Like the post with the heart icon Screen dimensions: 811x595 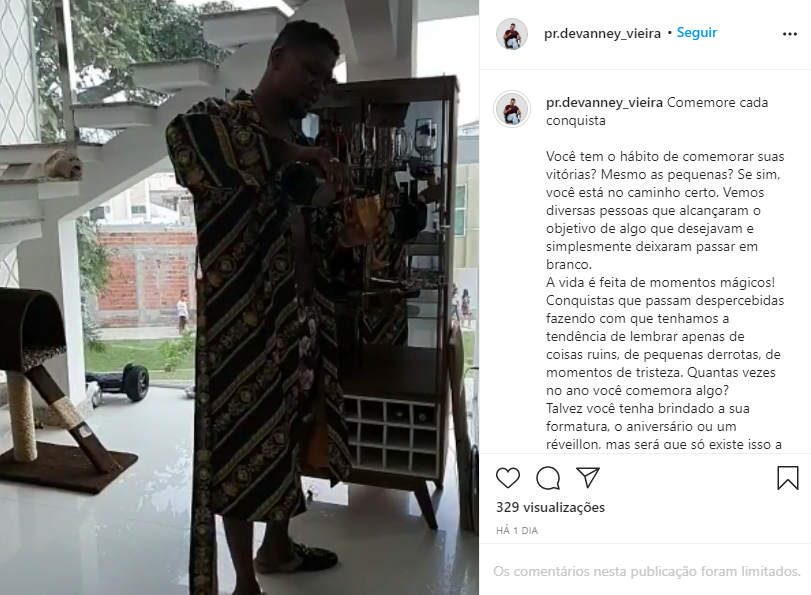(x=507, y=478)
